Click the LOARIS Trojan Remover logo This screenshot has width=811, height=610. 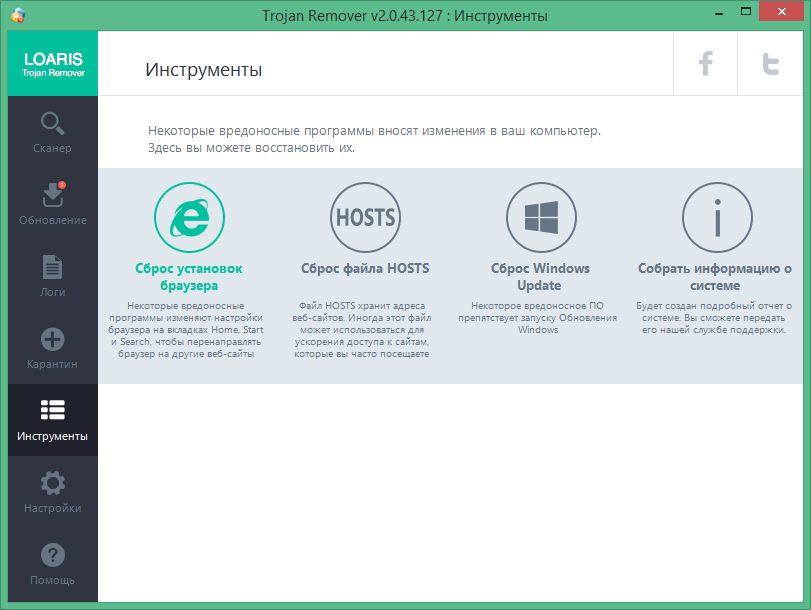point(53,64)
